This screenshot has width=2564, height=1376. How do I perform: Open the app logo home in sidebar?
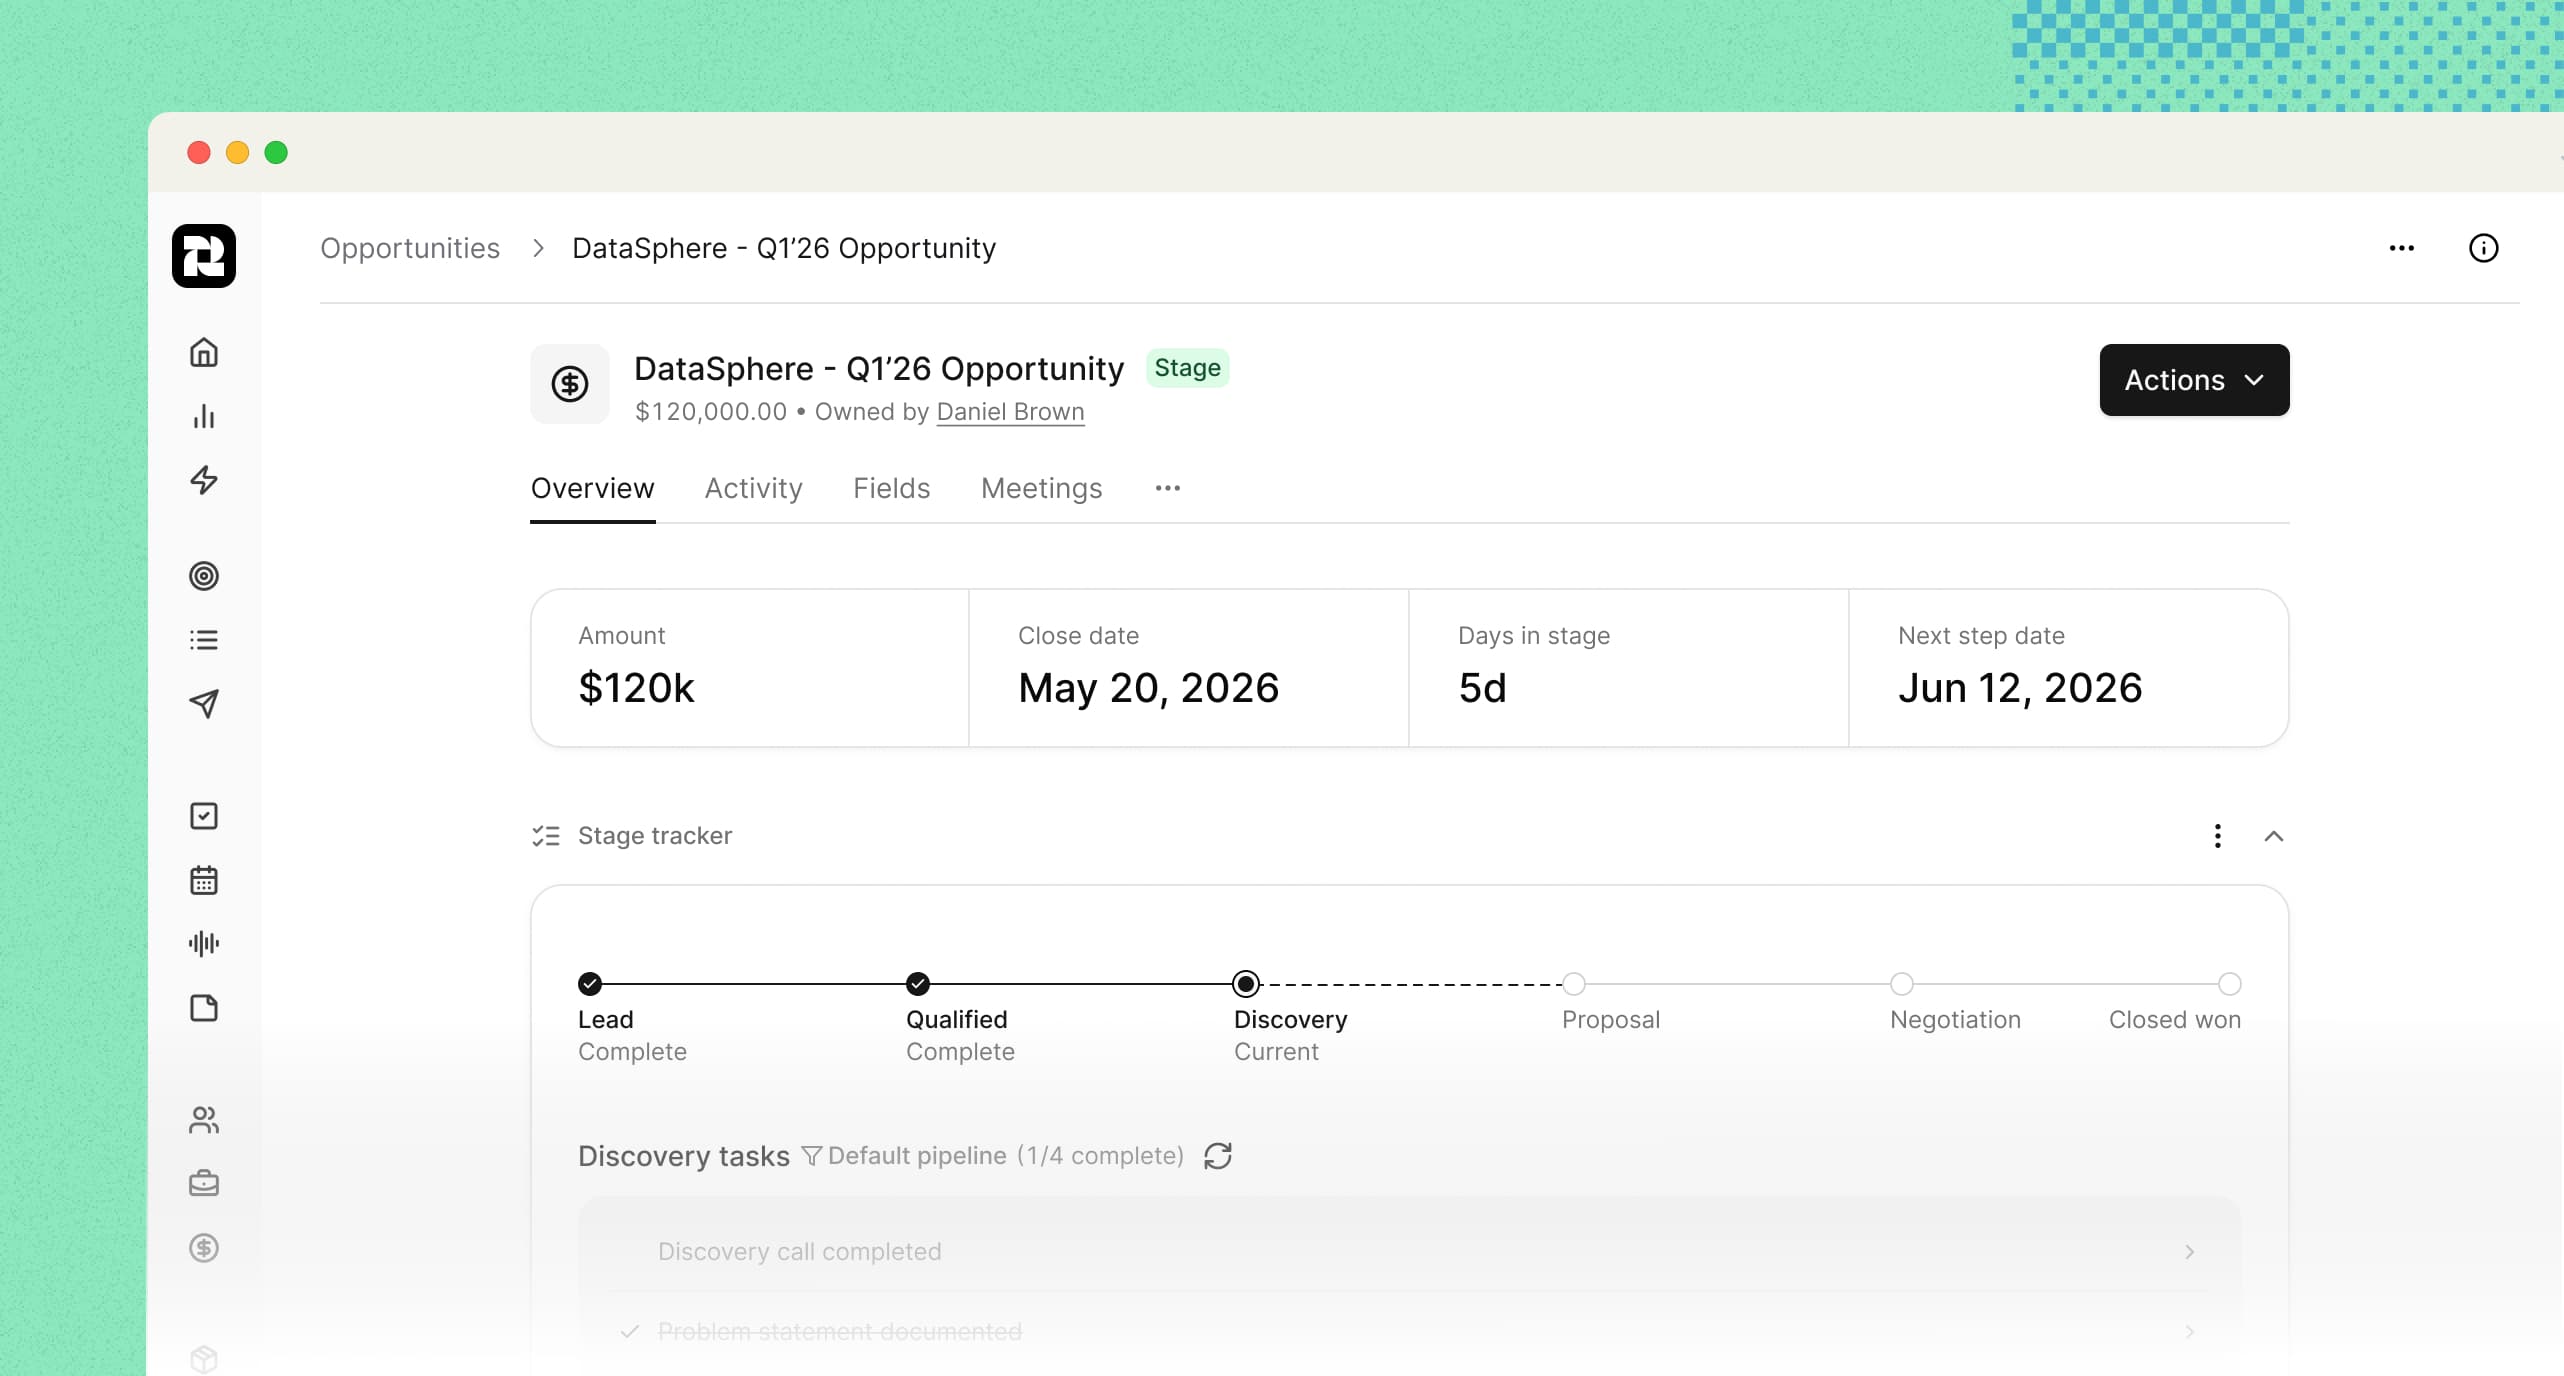pyautogui.click(x=204, y=256)
